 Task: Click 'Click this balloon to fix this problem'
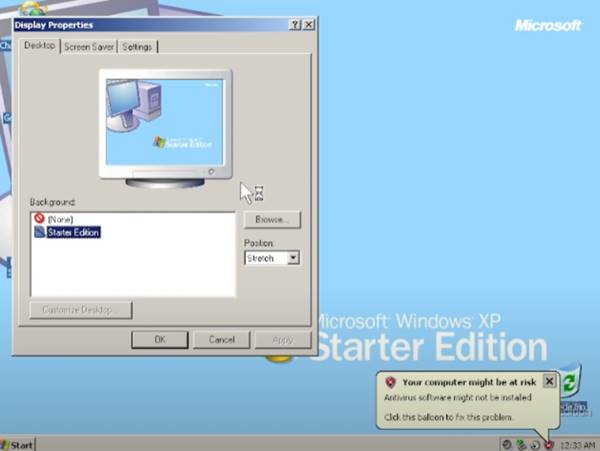(448, 417)
